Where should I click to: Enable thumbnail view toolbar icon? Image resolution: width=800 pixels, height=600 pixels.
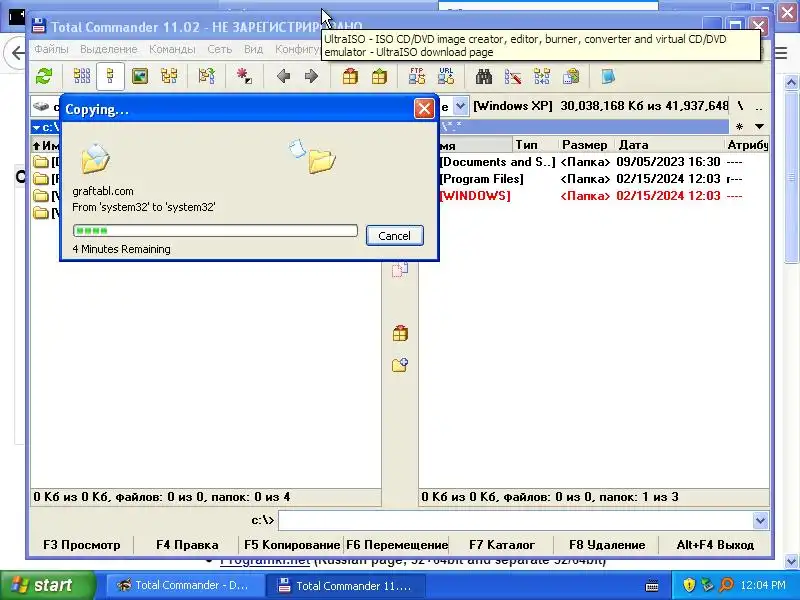(140, 77)
